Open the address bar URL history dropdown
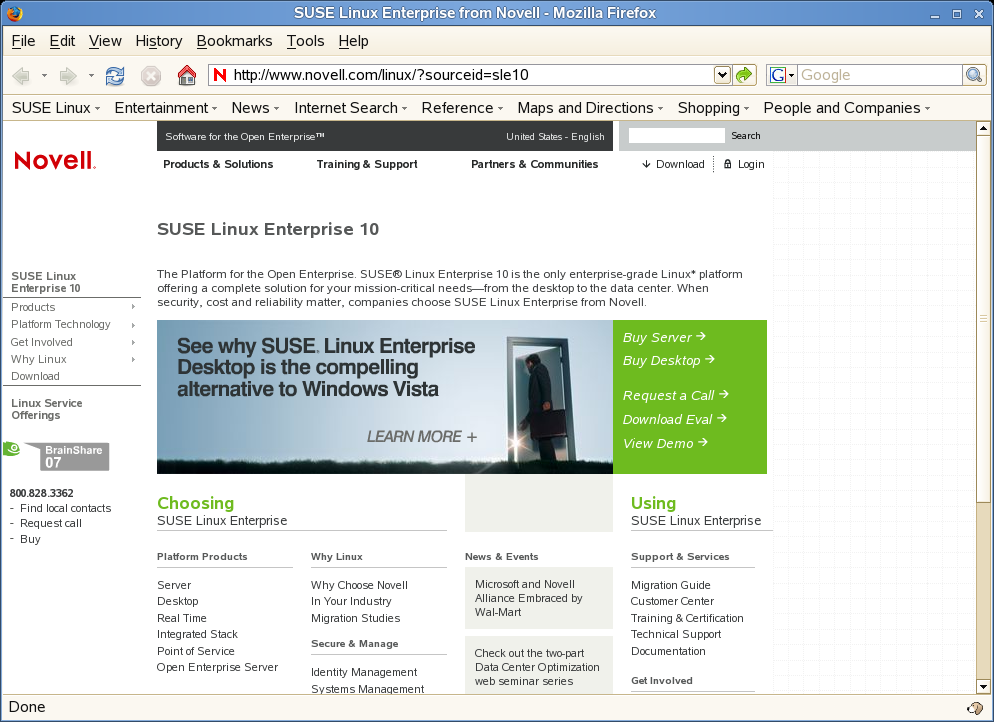This screenshot has width=994, height=722. pos(722,75)
